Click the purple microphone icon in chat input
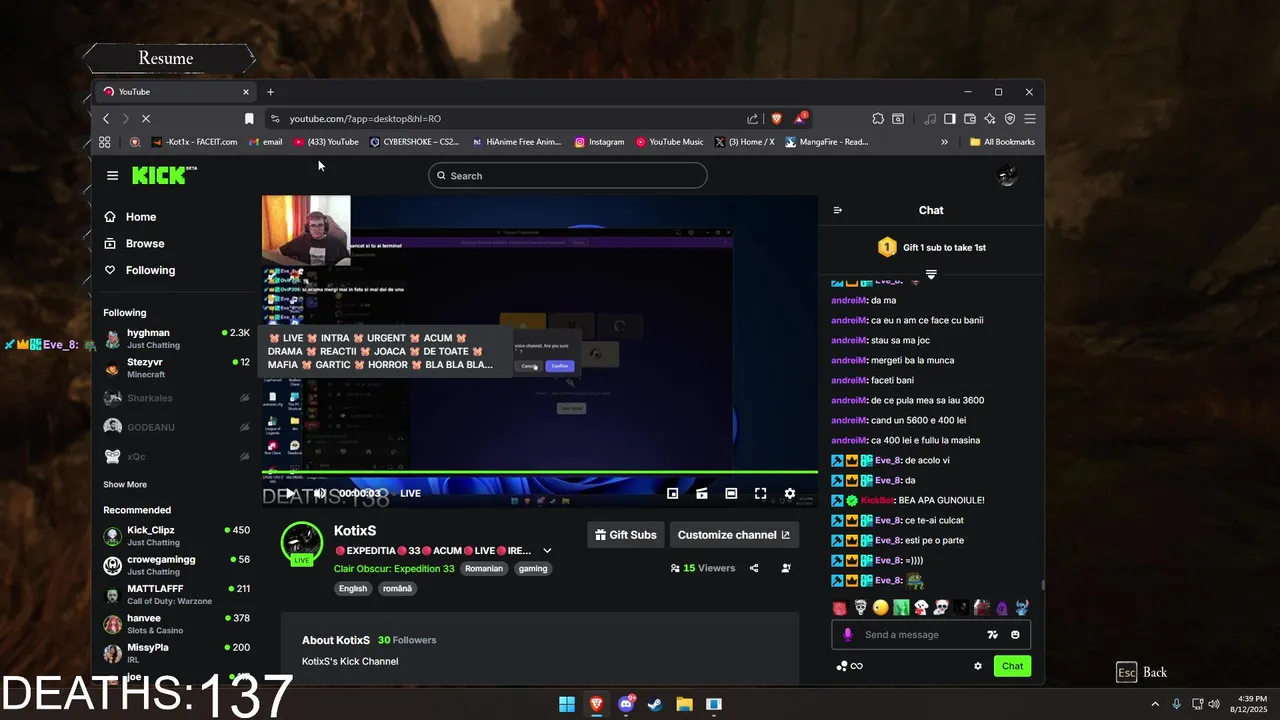The image size is (1280, 720). 848,635
